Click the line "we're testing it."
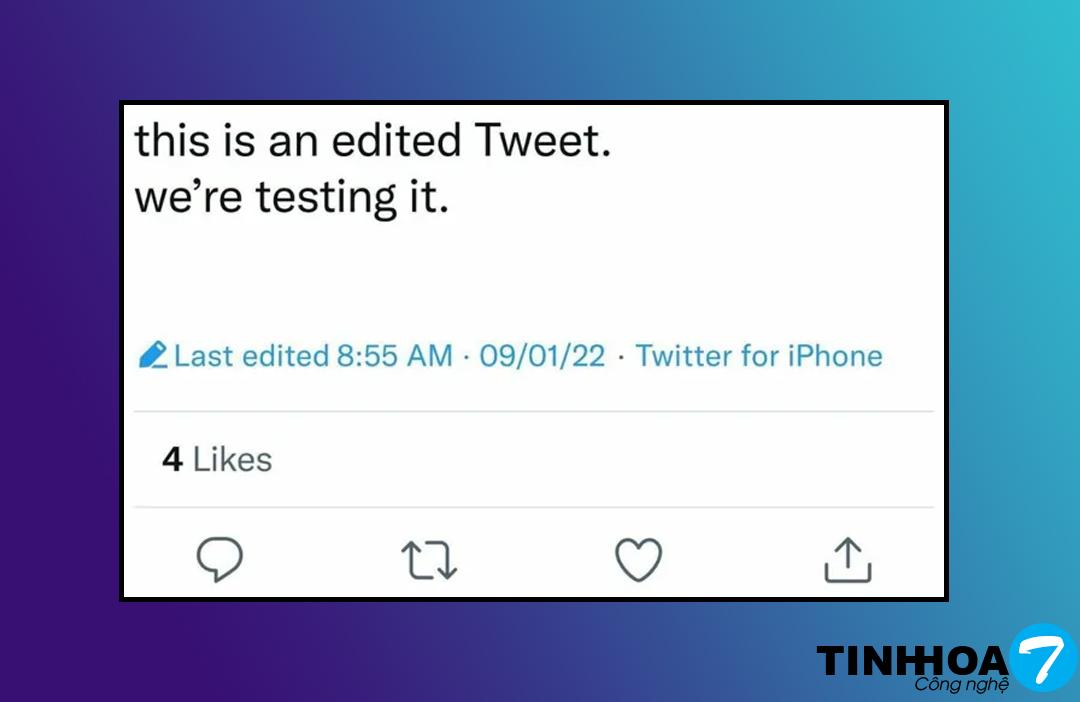This screenshot has height=702, width=1080. (x=291, y=198)
